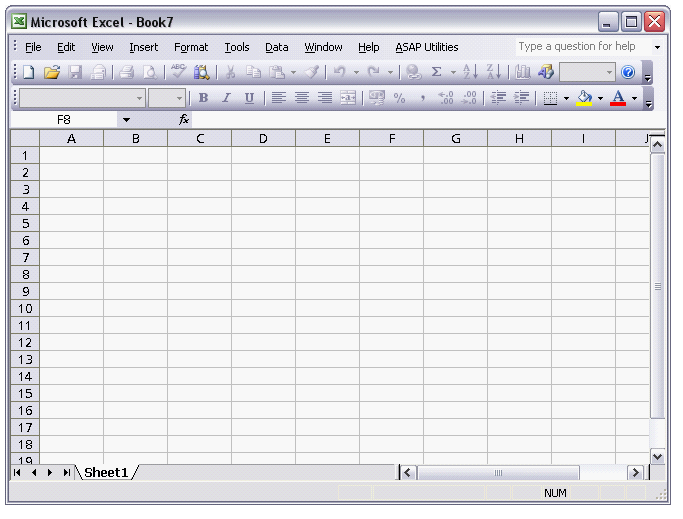Open the Font name dropdown
The height and width of the screenshot is (519, 683).
139,98
